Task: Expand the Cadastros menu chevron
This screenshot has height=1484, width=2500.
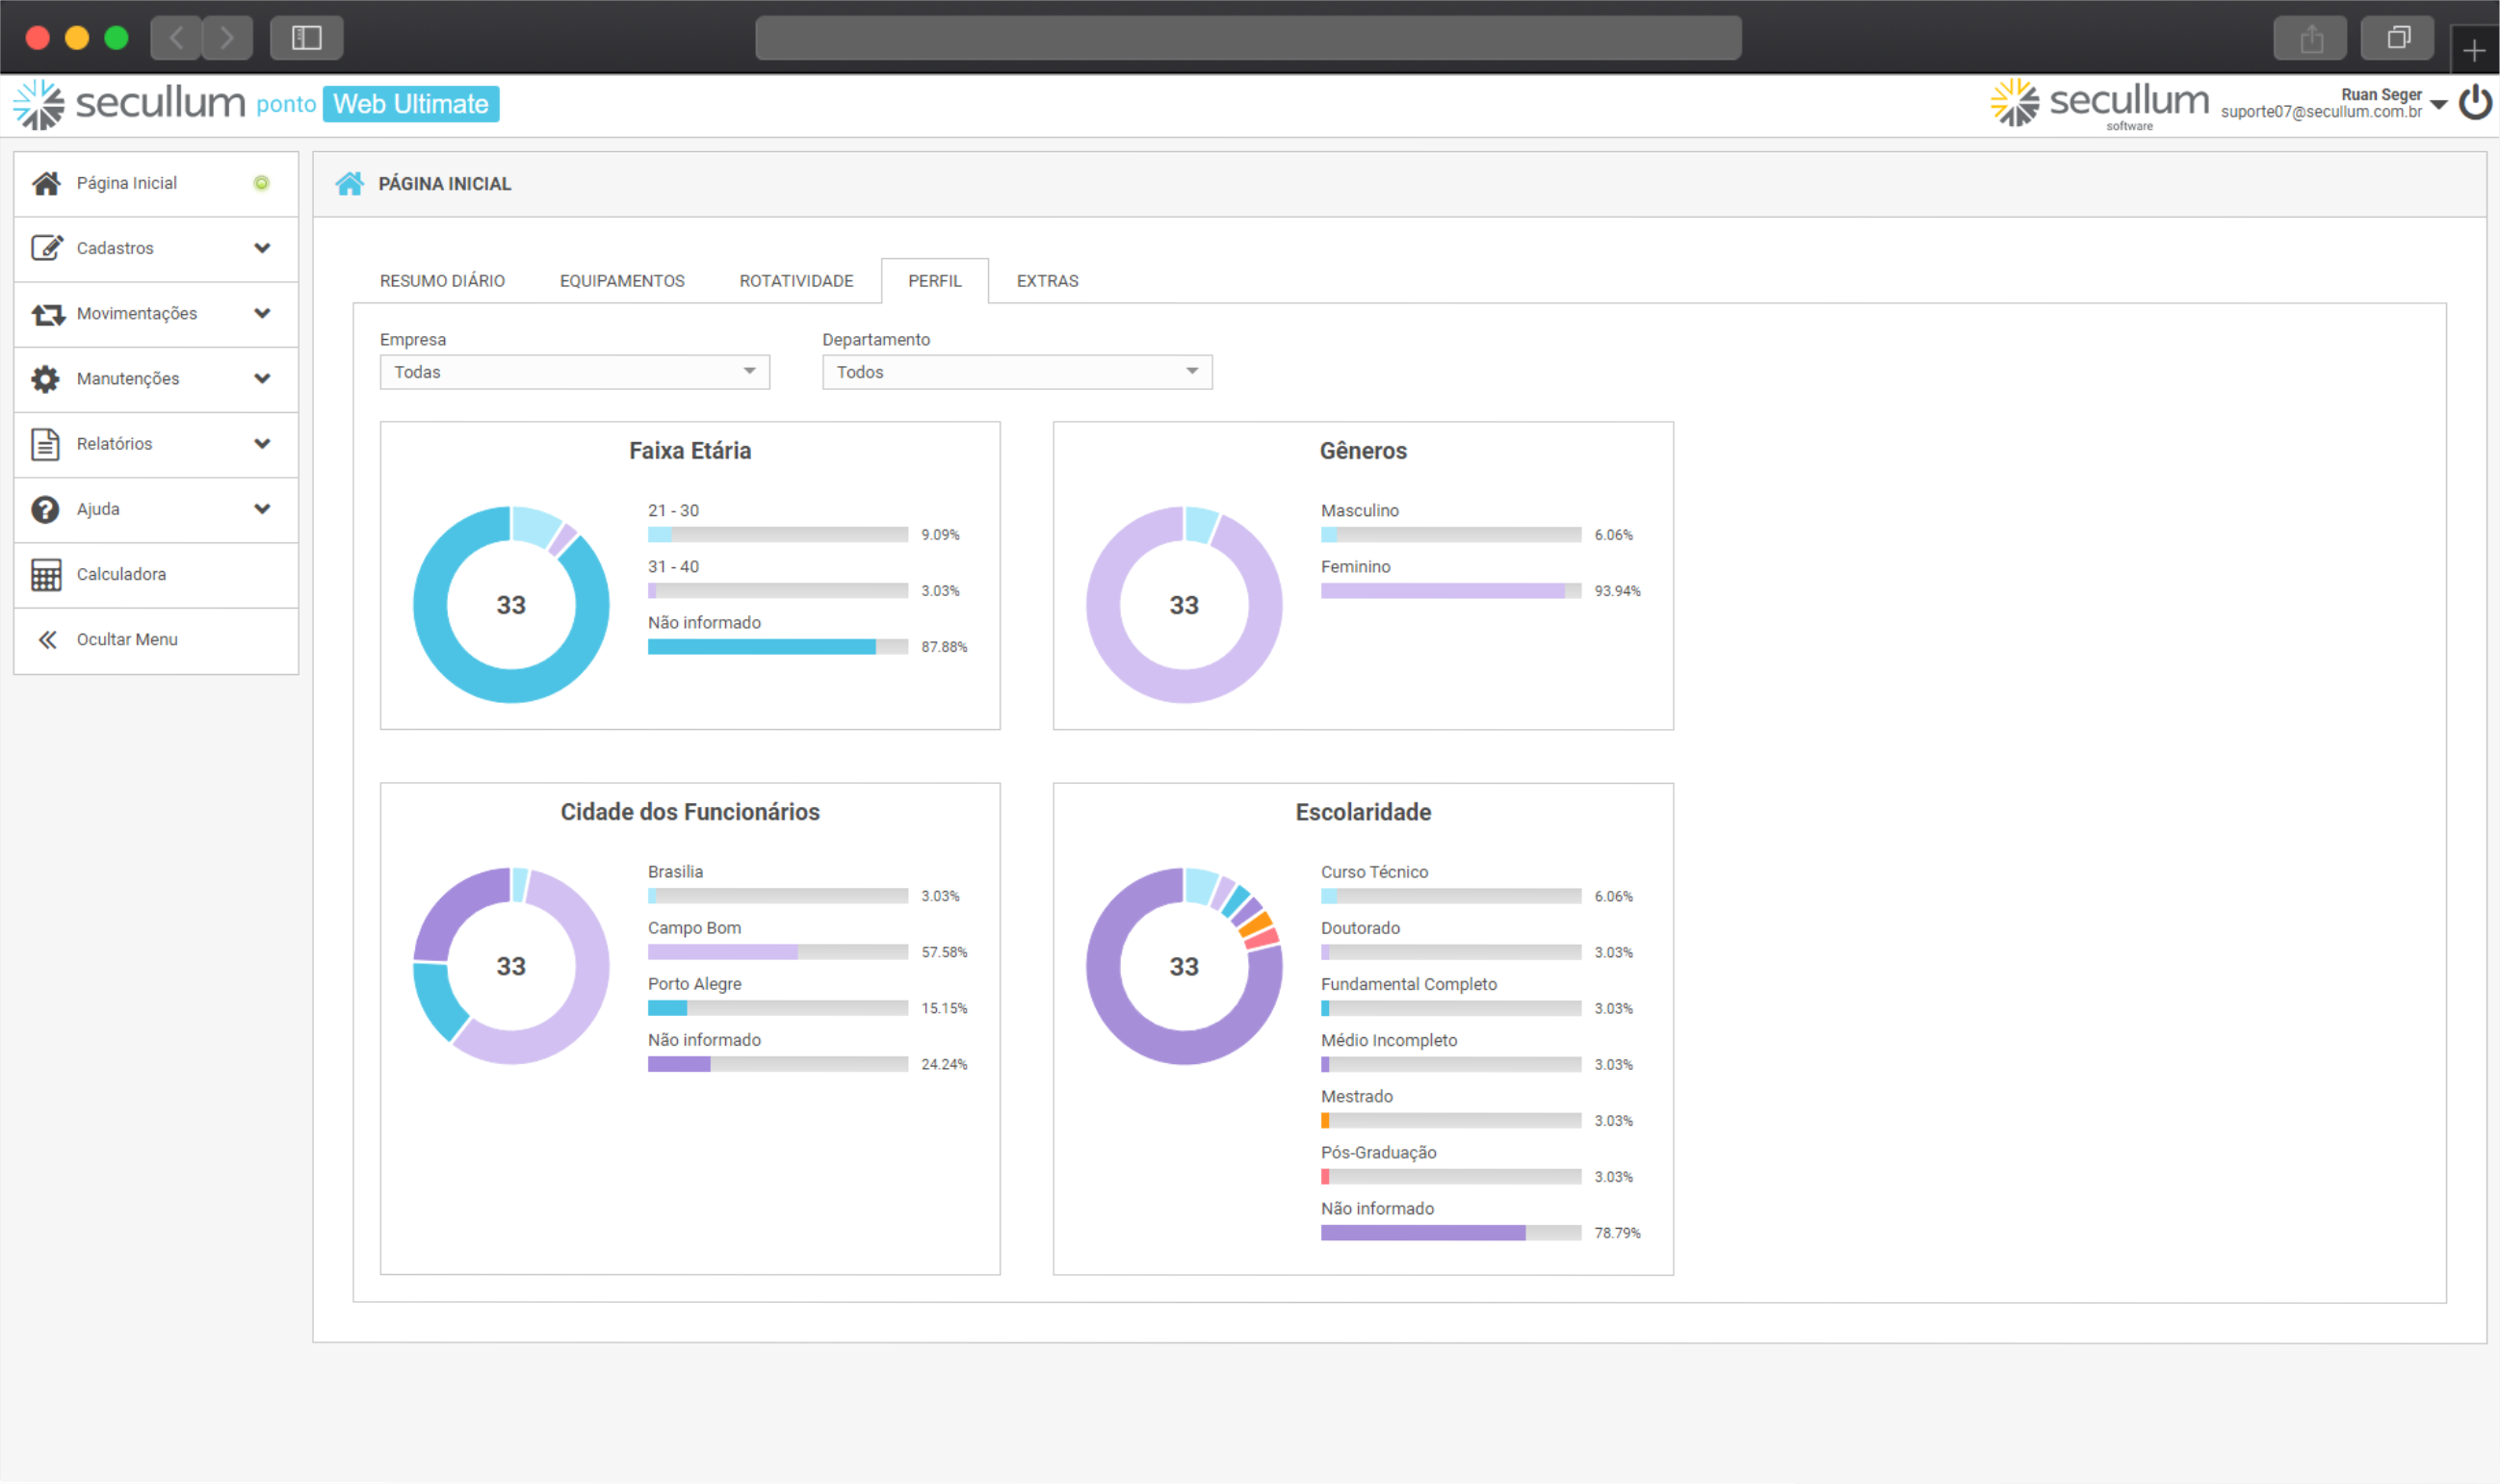Action: pyautogui.click(x=262, y=248)
